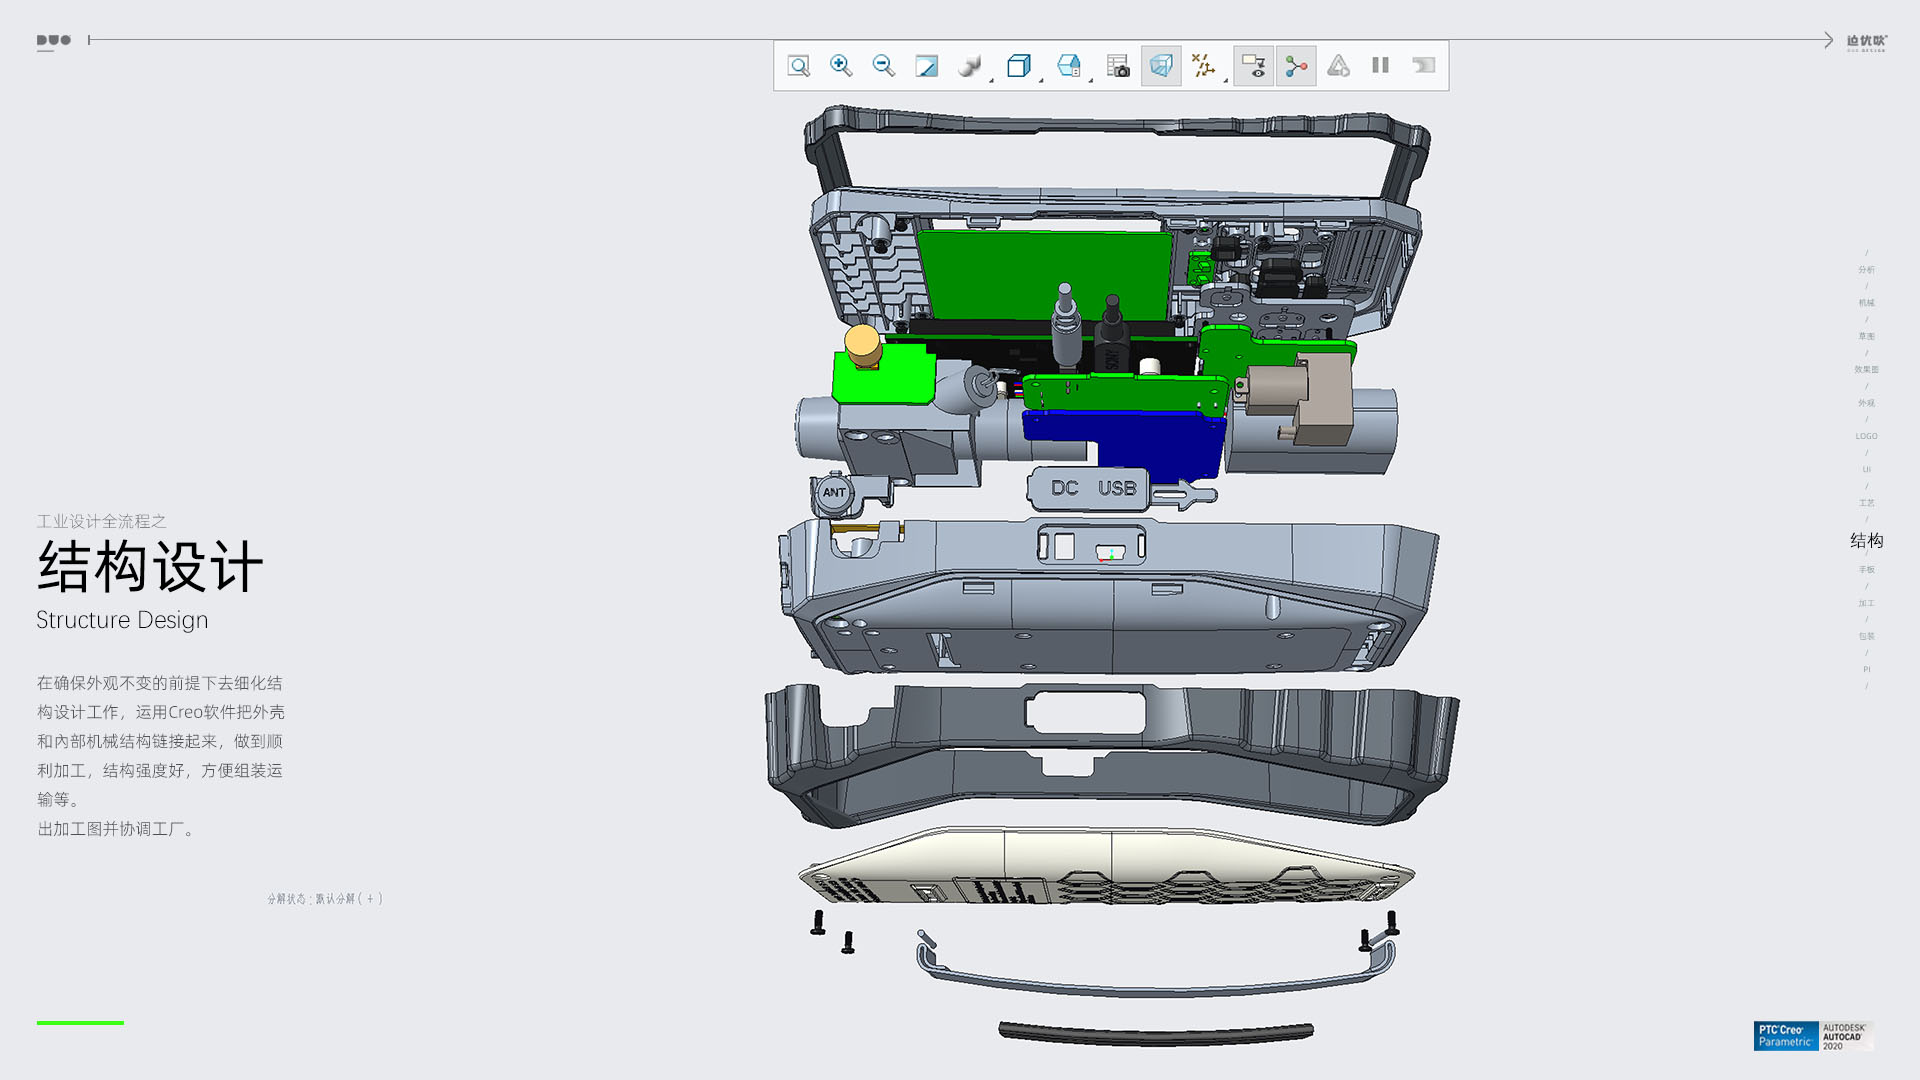Click the Zoom In magnifier icon
1920x1080 pixels.
click(x=841, y=66)
